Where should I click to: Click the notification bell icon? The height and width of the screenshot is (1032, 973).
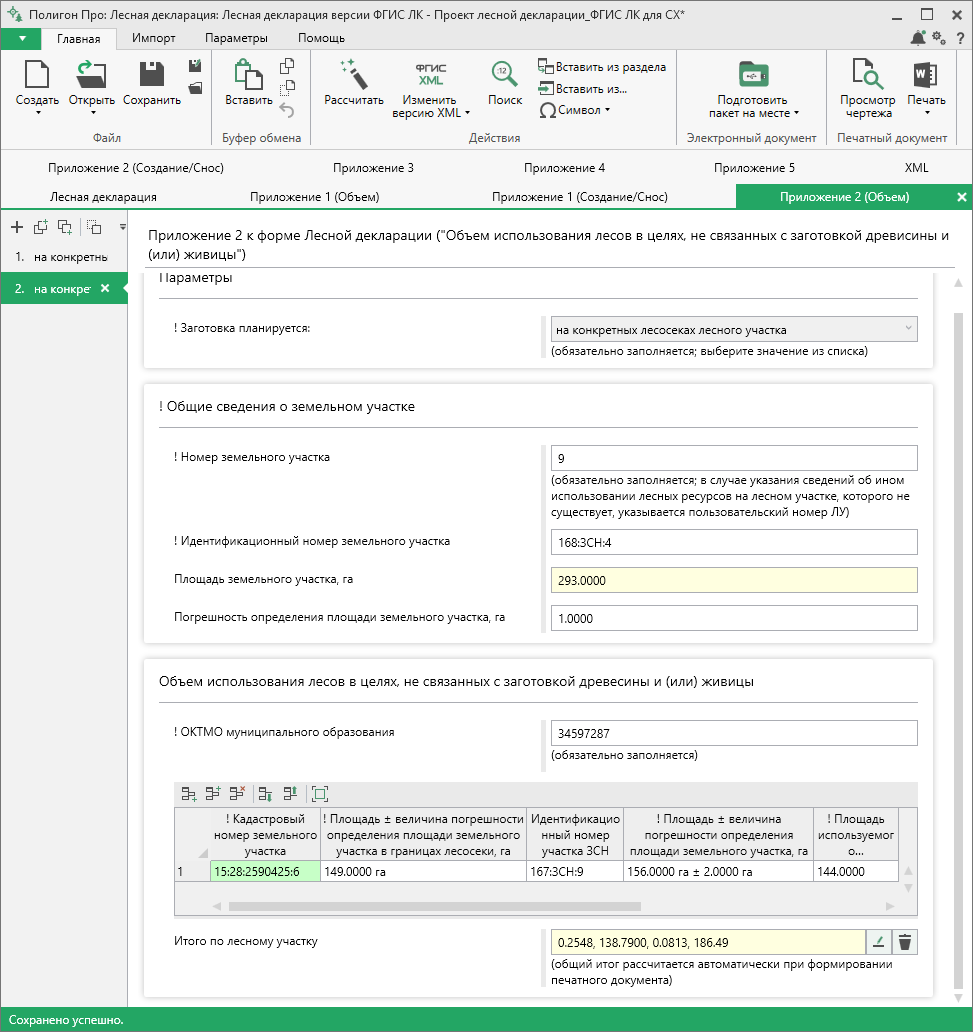tap(918, 38)
